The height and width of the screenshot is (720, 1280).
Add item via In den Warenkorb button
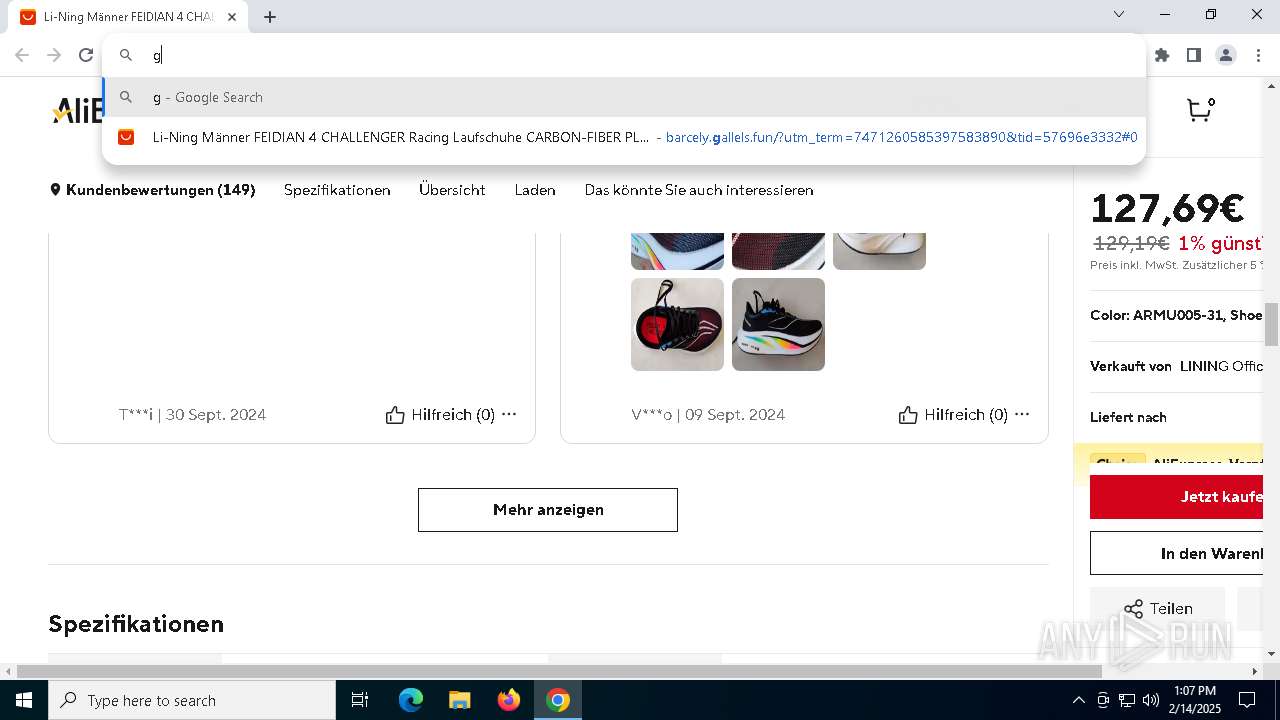(x=1177, y=553)
